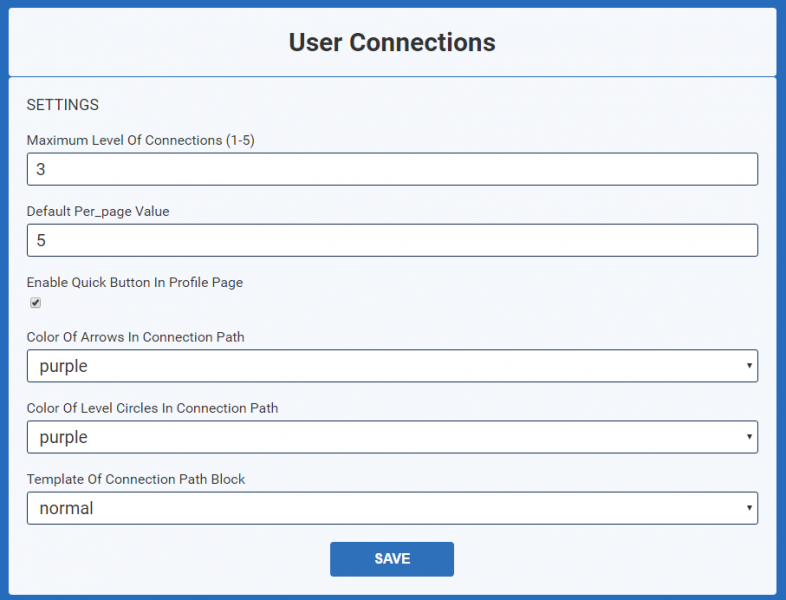Click the arrow icon on level circles select
Screen dimensions: 786x600
click(x=749, y=437)
